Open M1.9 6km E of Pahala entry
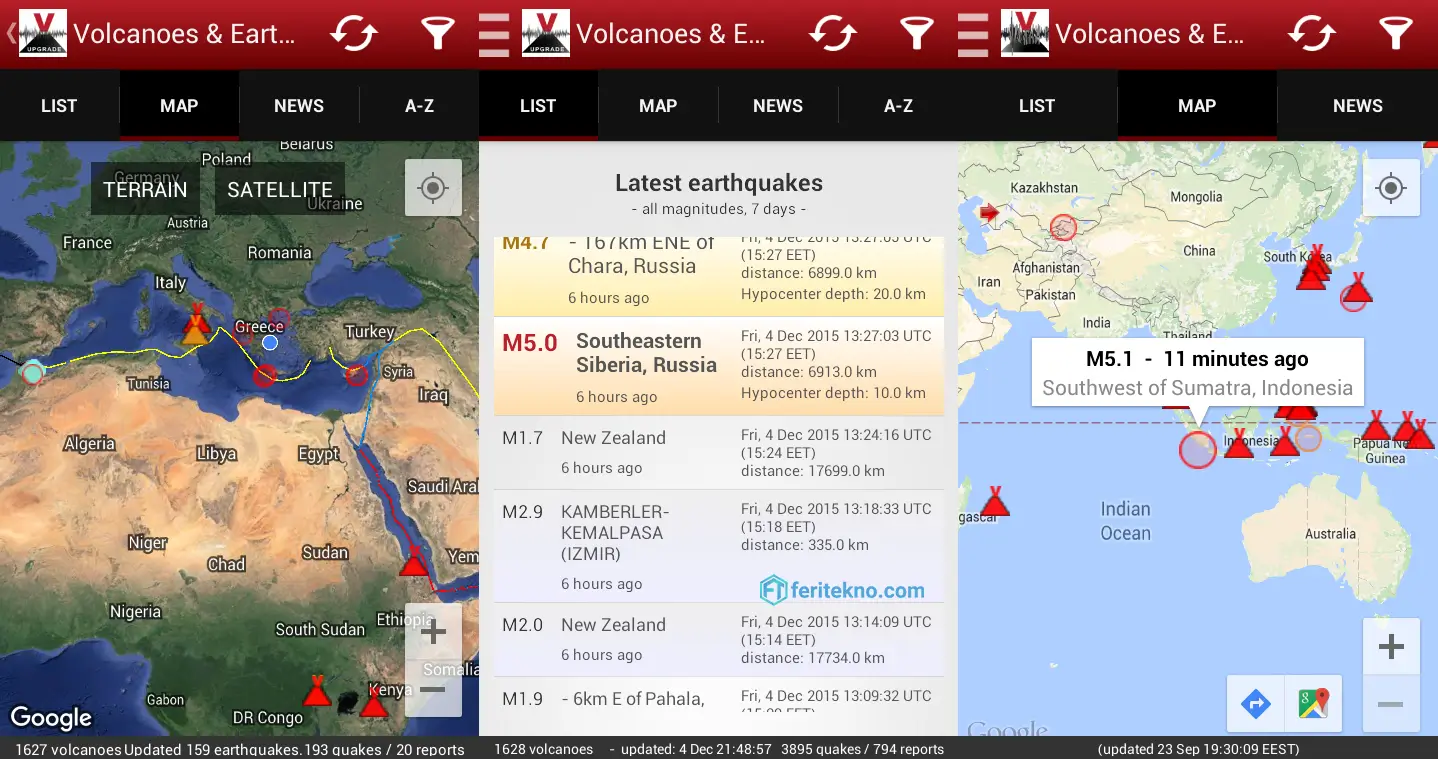 pyautogui.click(x=719, y=694)
